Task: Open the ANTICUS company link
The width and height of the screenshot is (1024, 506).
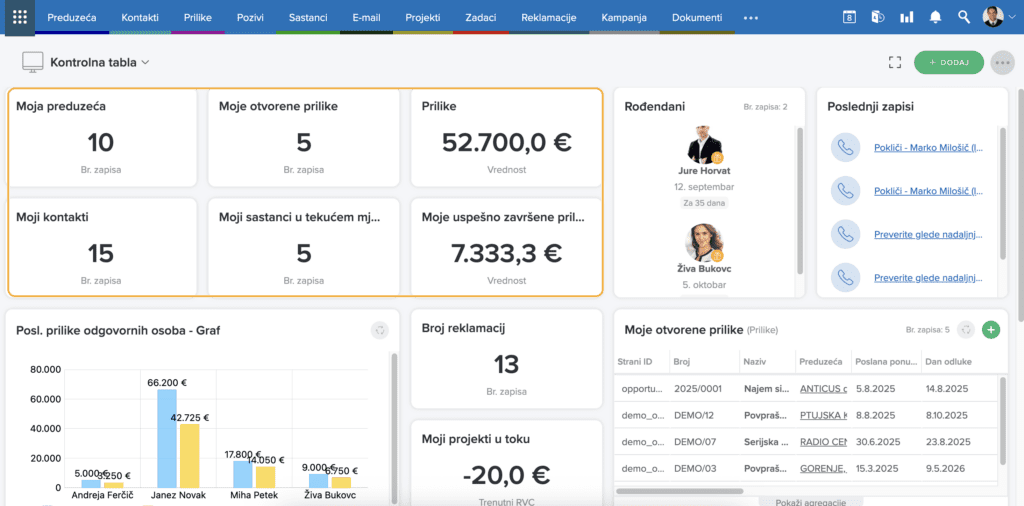Action: click(824, 389)
